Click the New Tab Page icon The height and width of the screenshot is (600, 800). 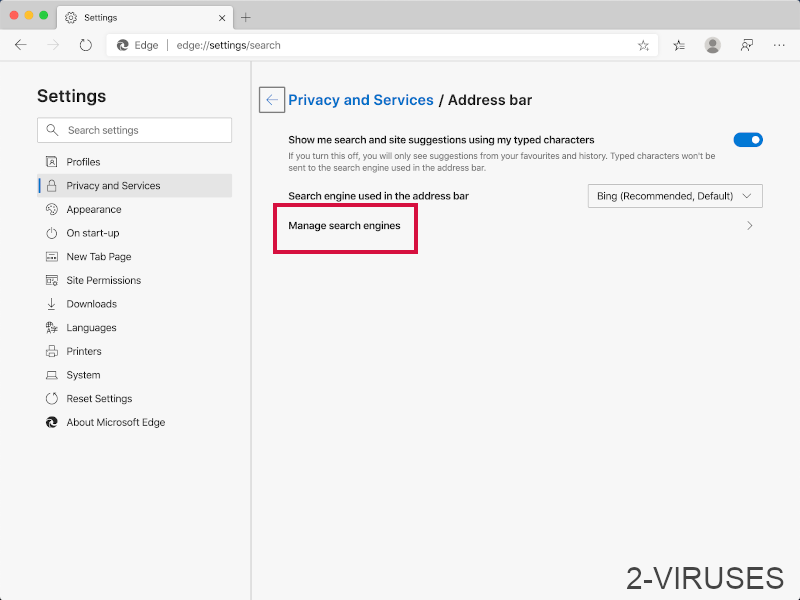point(52,257)
